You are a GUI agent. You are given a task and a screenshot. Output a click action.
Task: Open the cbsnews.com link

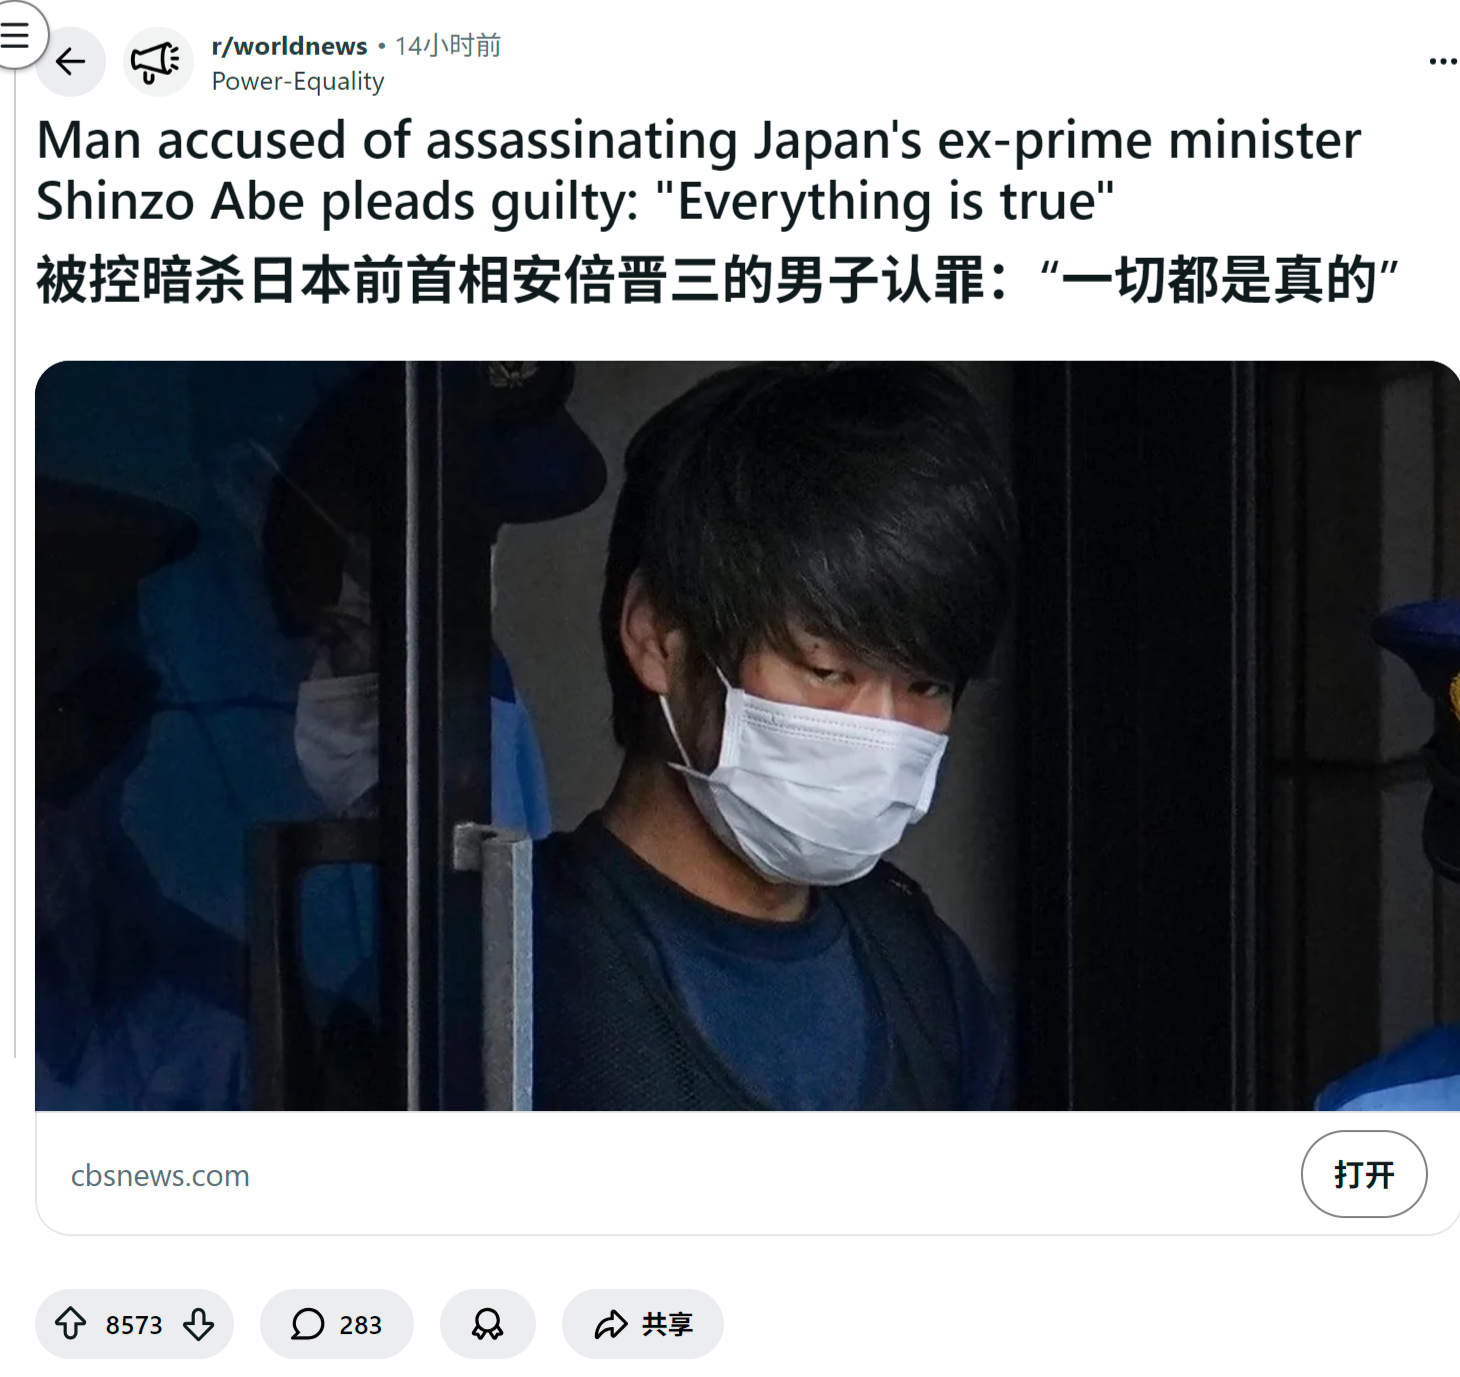tap(160, 1175)
